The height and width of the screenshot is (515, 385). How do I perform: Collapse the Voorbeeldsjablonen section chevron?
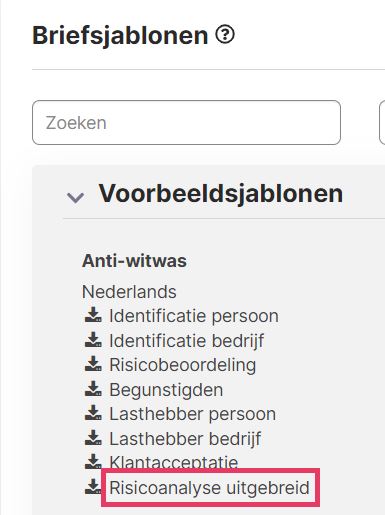point(75,197)
